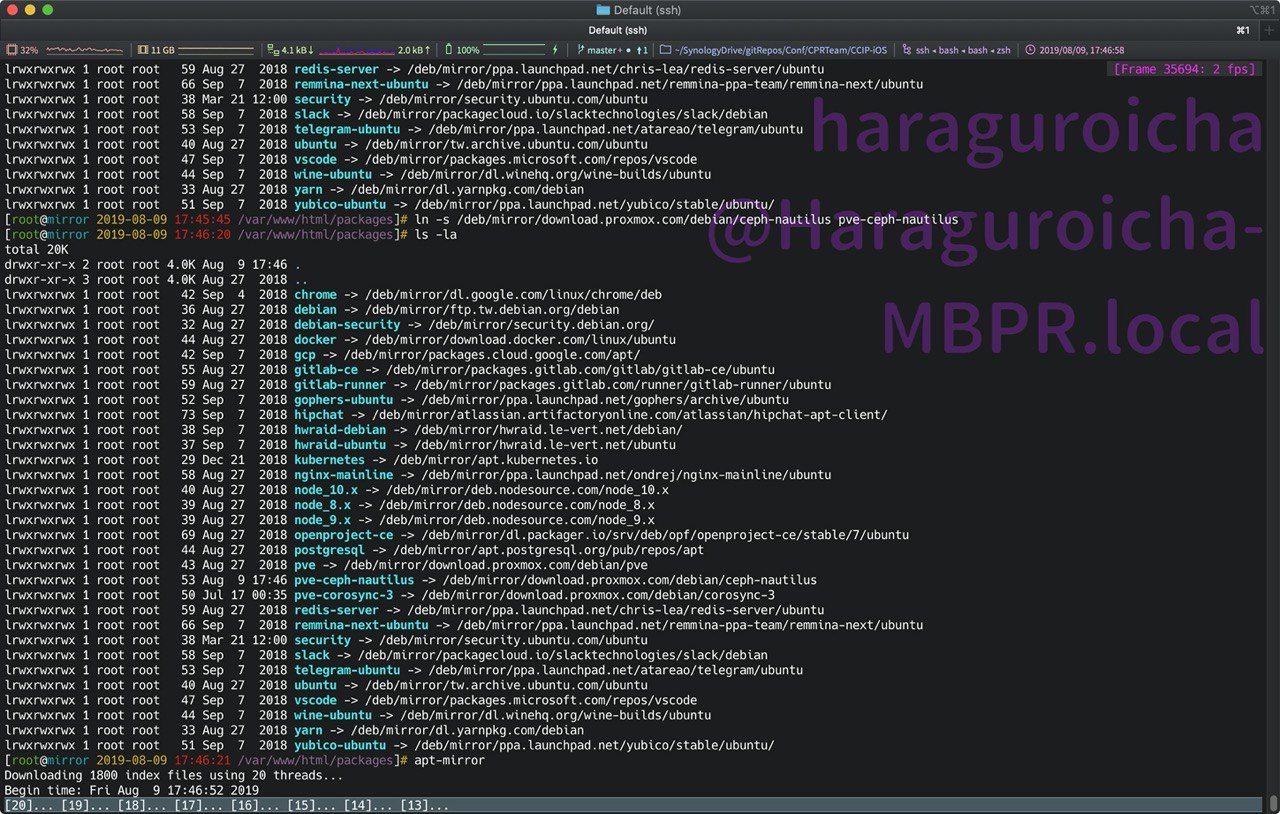
Task: Click the 'hwraid-debian' symlink name
Action: tap(340, 429)
